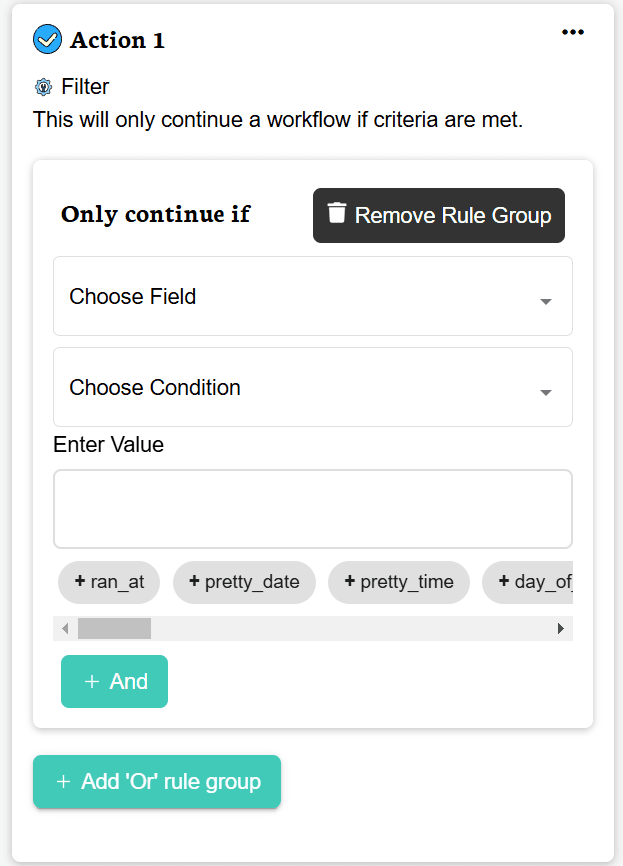Expand the Choose Condition dropdown
Viewport: 623px width, 866px height.
312,387
